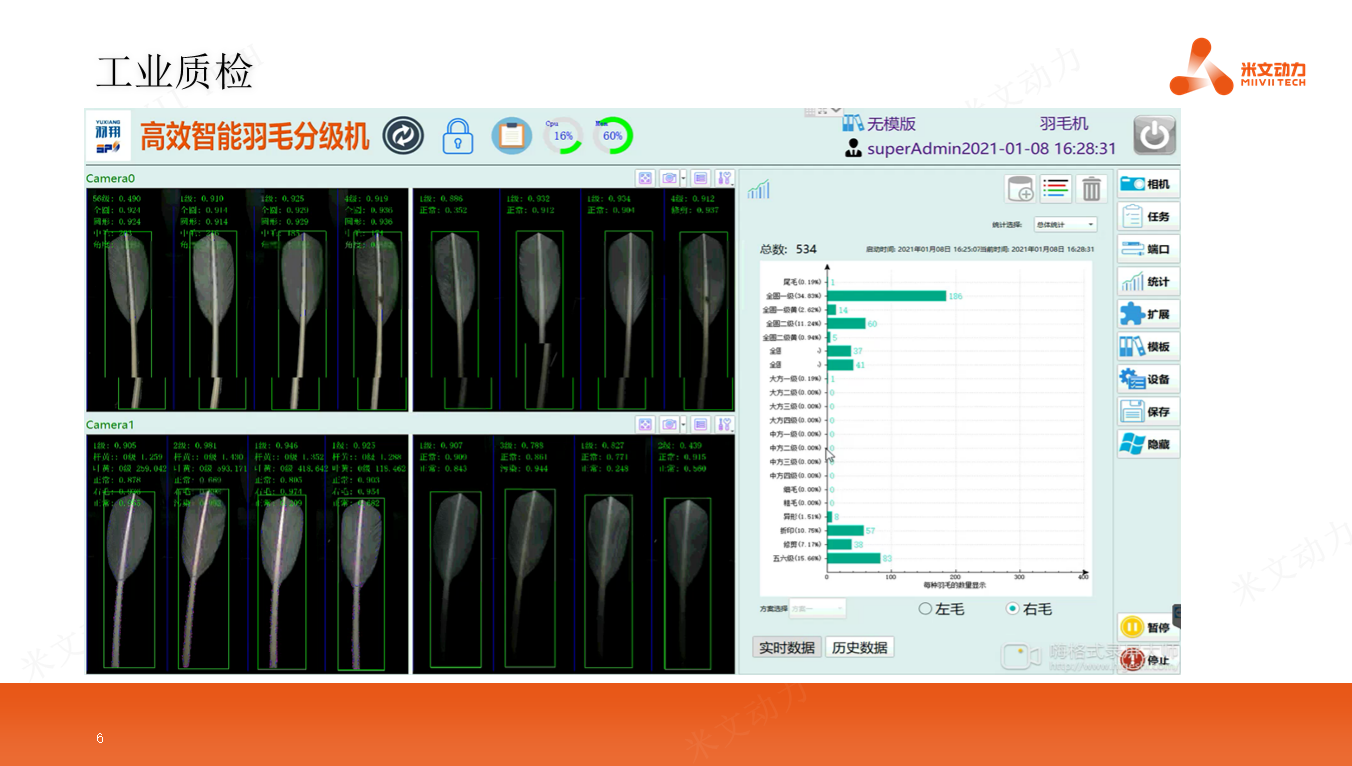
Task: Click Camera1 fit-to-view icon
Action: point(646,425)
